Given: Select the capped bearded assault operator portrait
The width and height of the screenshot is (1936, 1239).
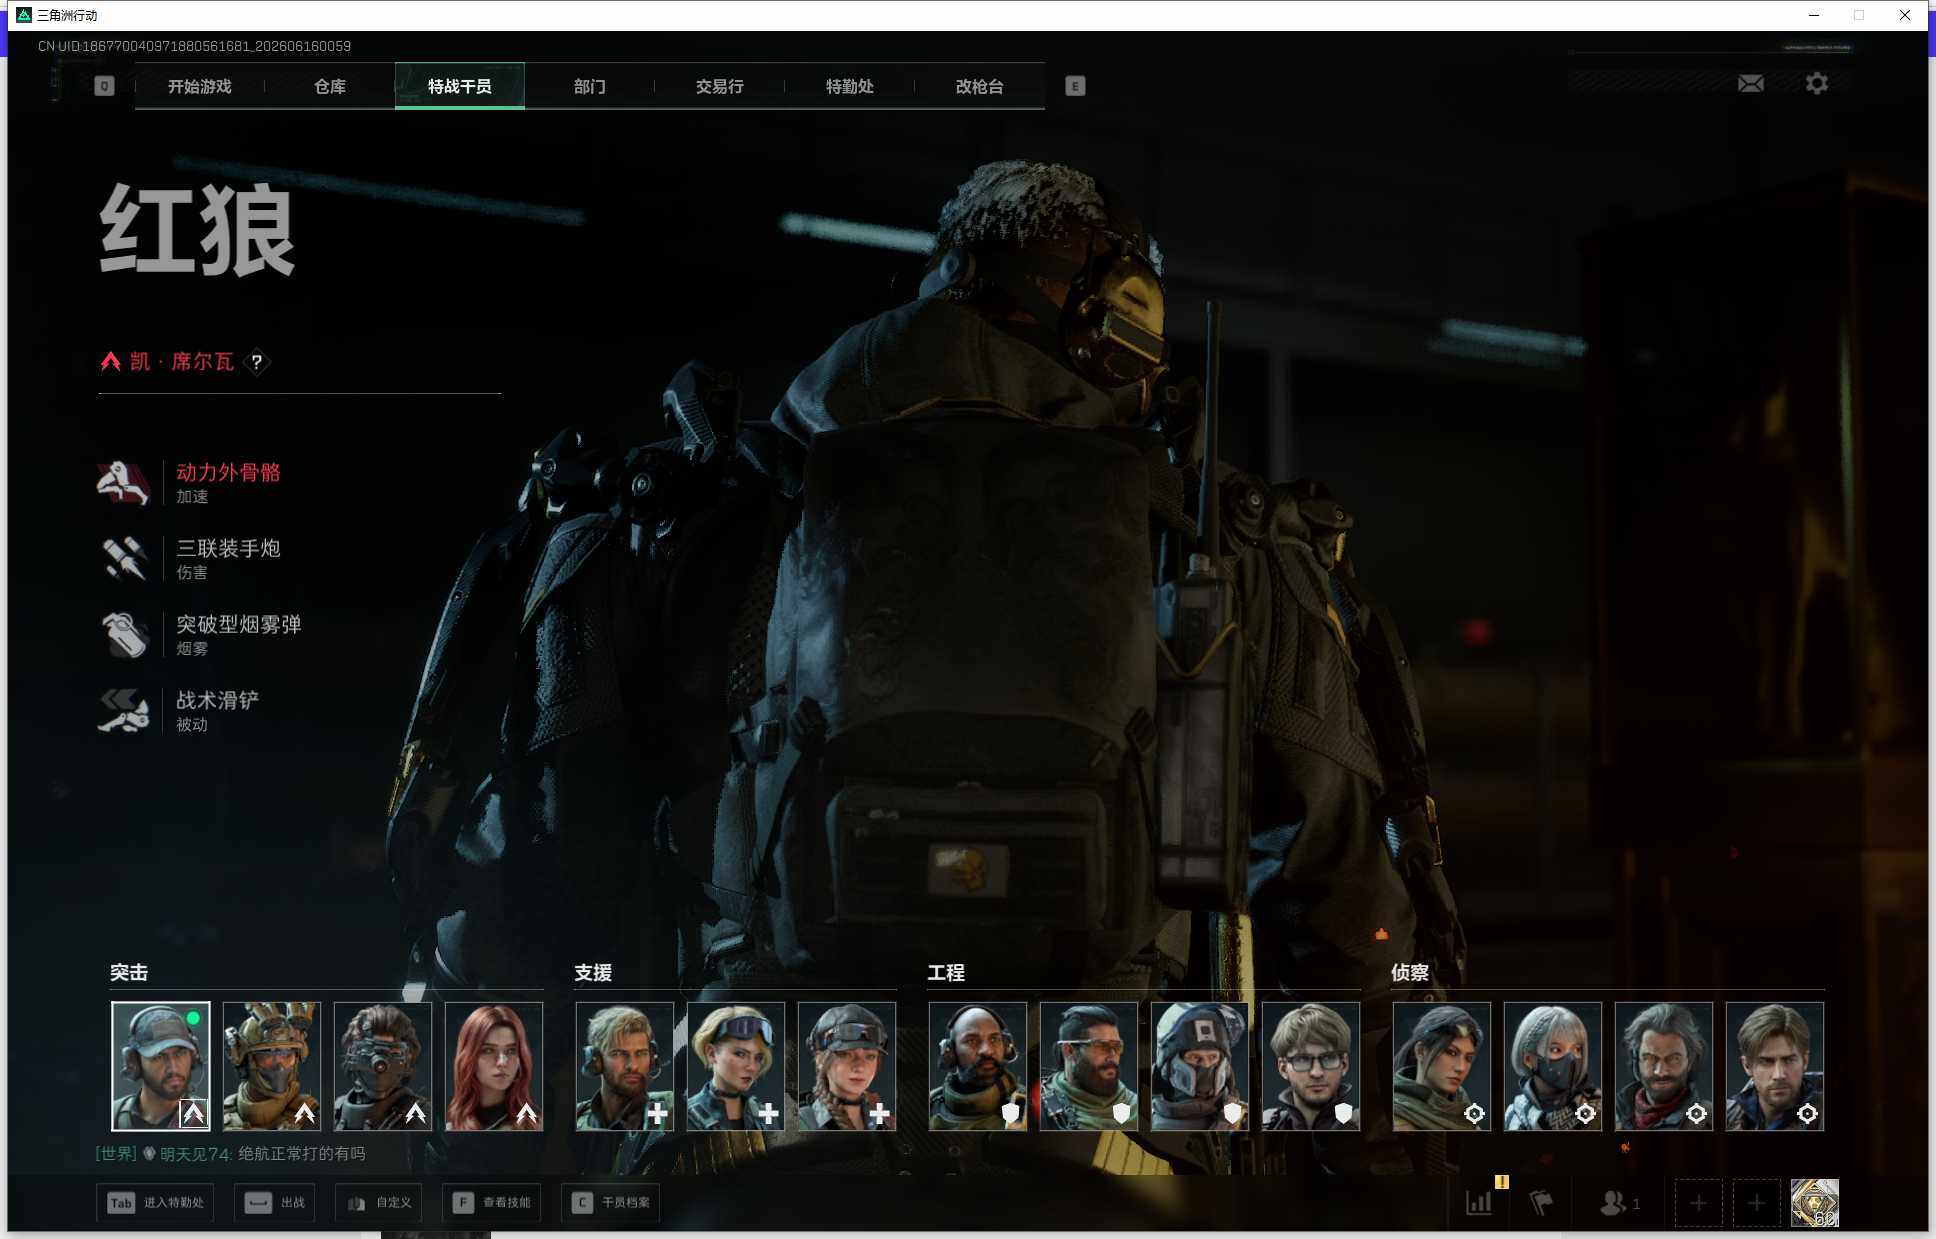Looking at the screenshot, I should (161, 1067).
